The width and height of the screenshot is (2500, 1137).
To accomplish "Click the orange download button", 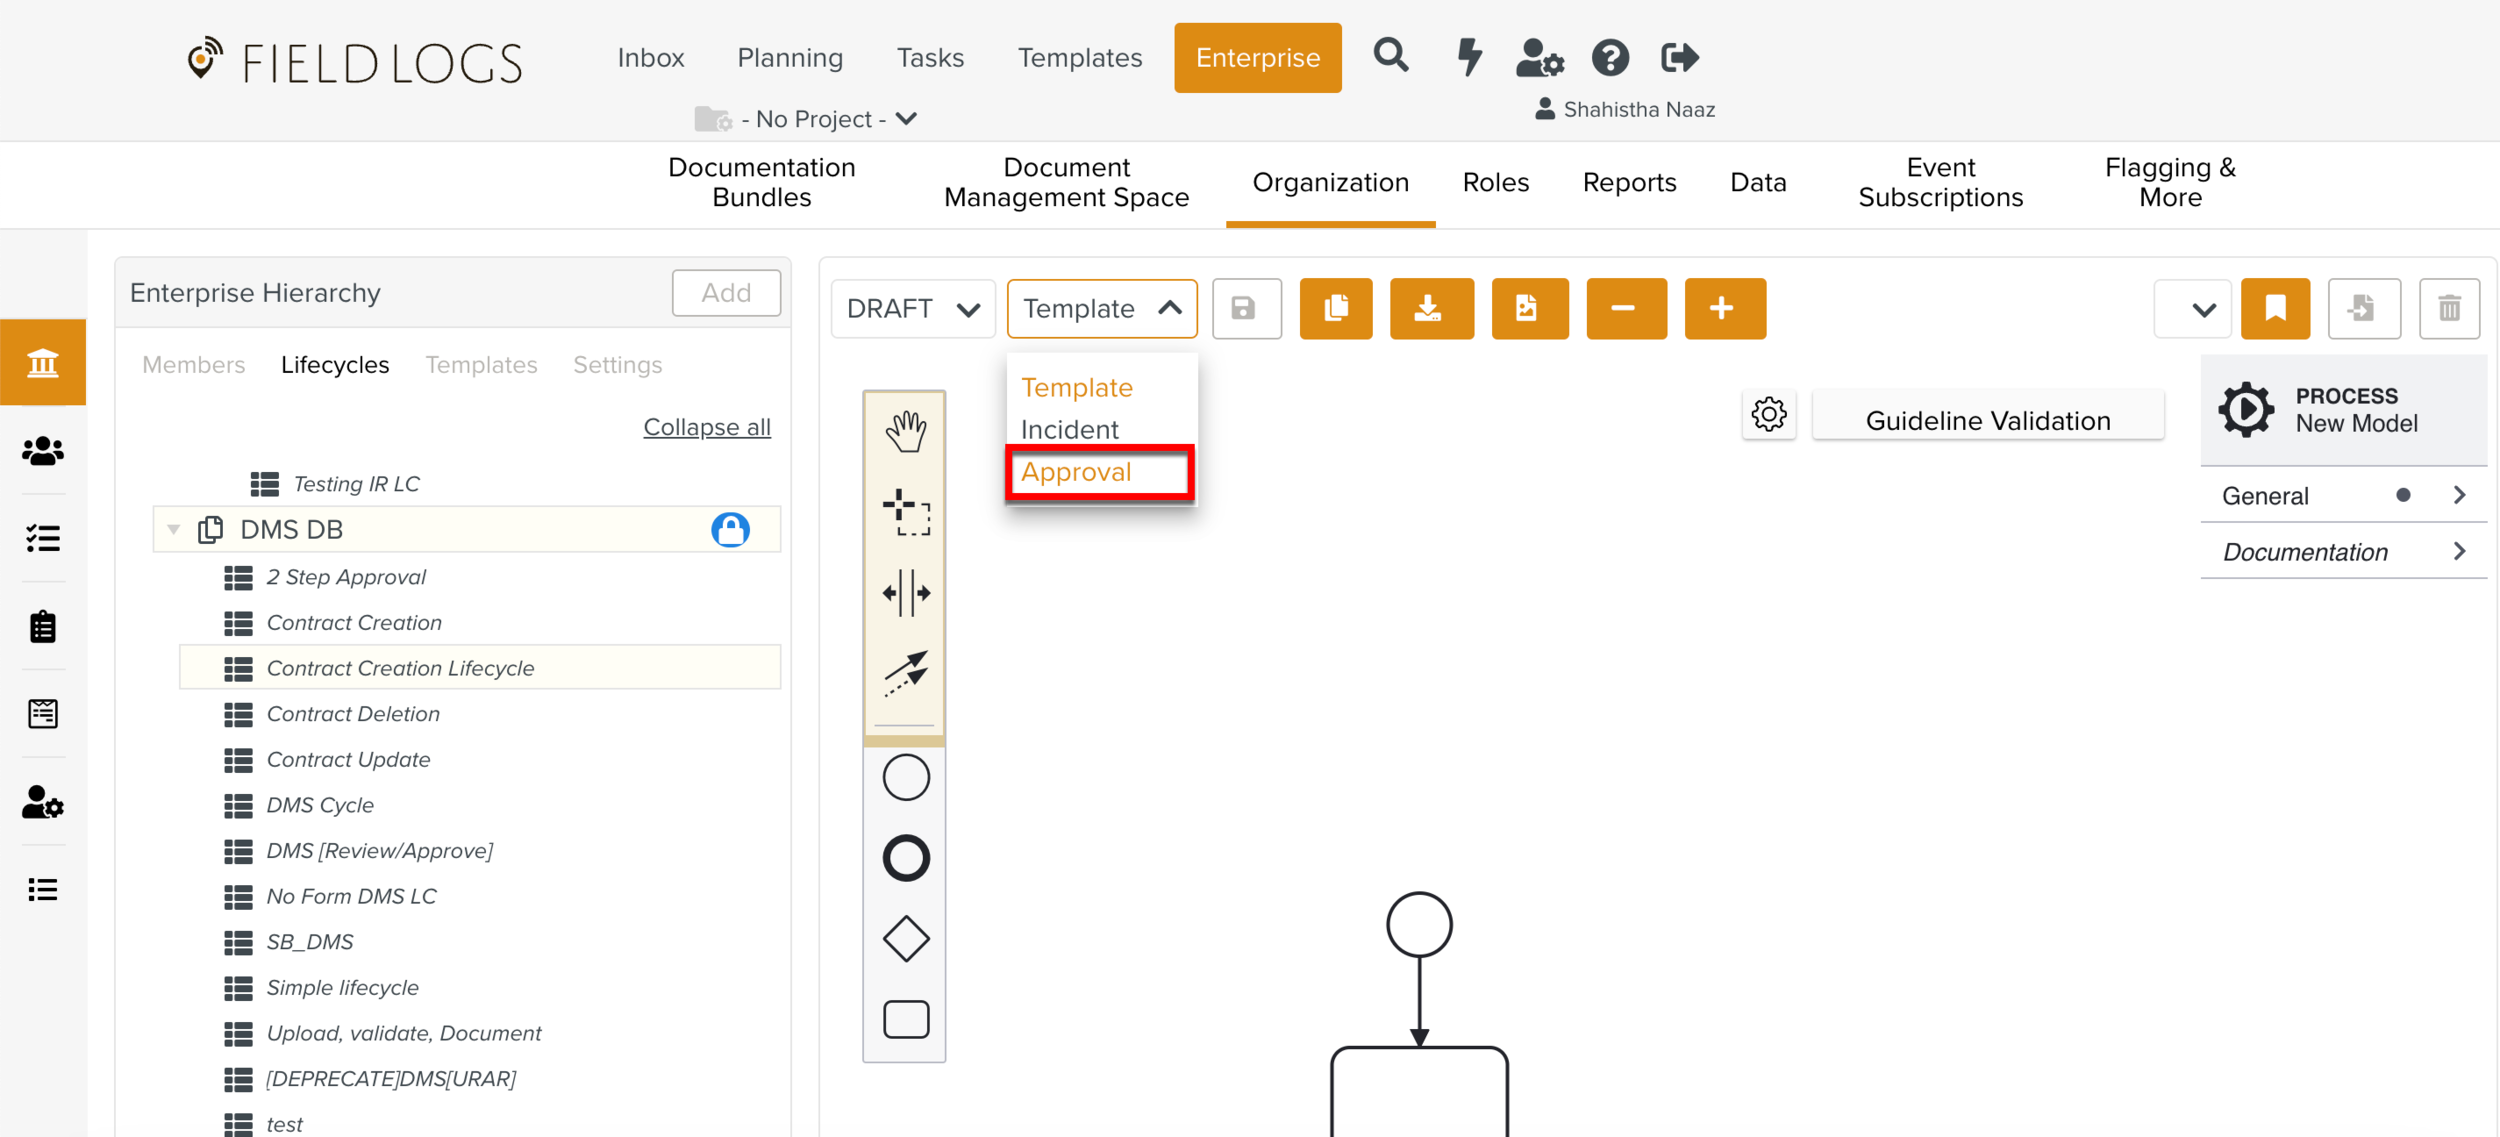I will pyautogui.click(x=1430, y=308).
